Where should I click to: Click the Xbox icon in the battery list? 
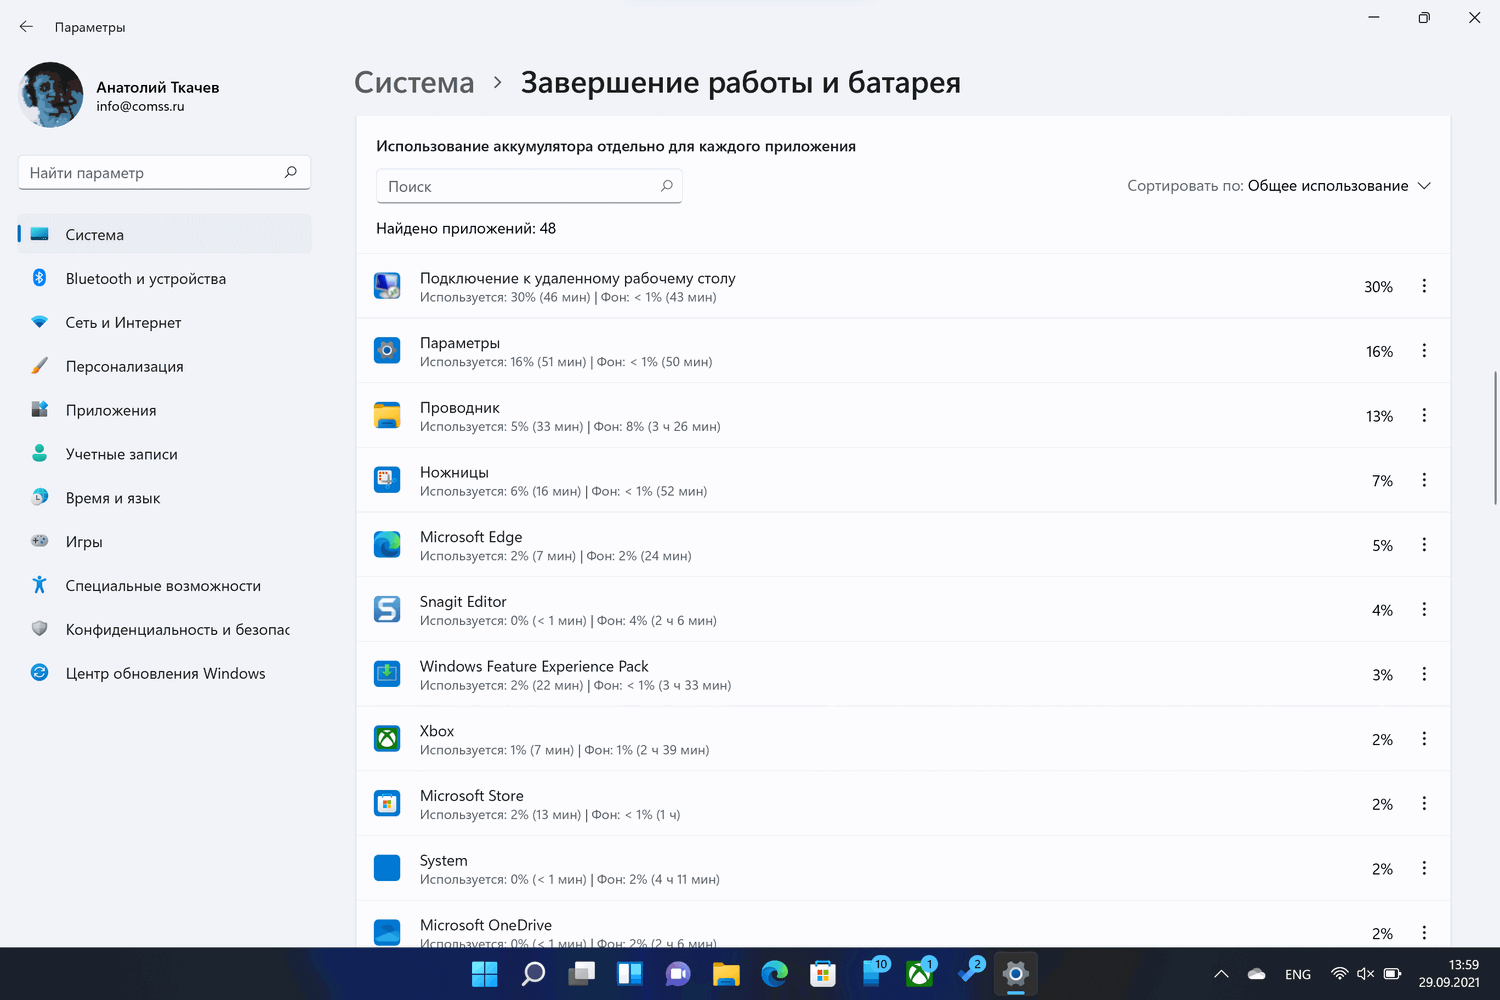click(x=387, y=739)
